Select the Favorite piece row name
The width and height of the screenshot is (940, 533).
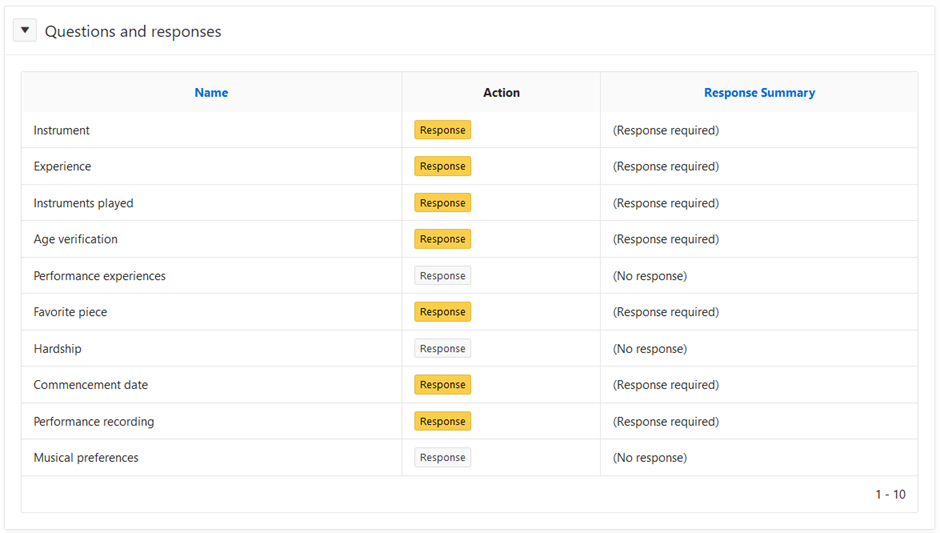pyautogui.click(x=70, y=312)
